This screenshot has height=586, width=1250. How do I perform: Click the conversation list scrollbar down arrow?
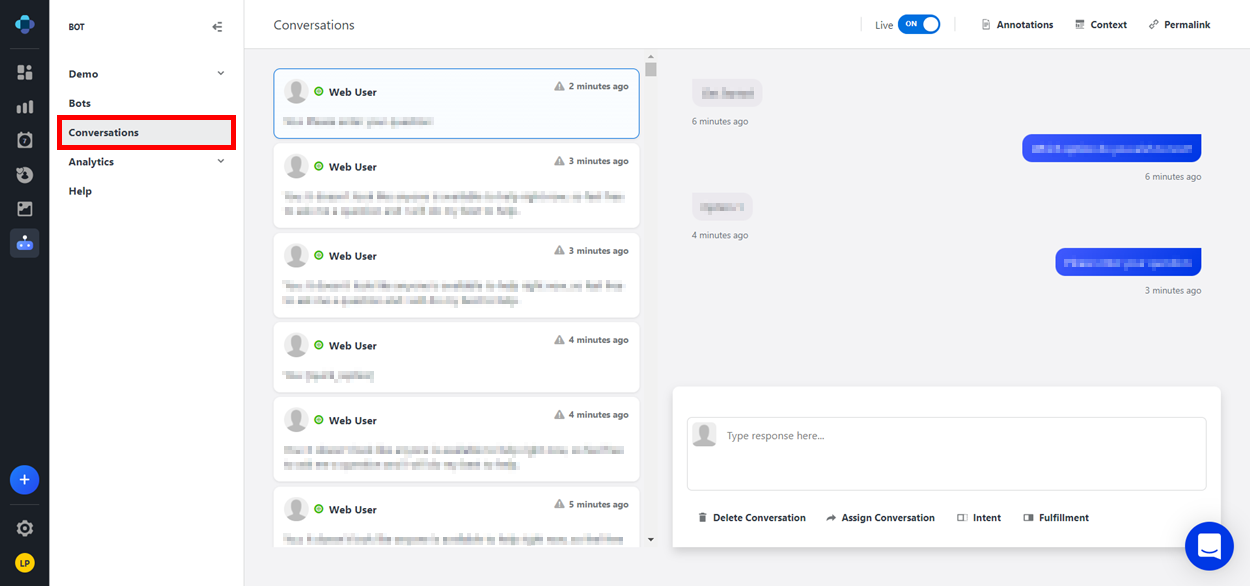(x=651, y=540)
